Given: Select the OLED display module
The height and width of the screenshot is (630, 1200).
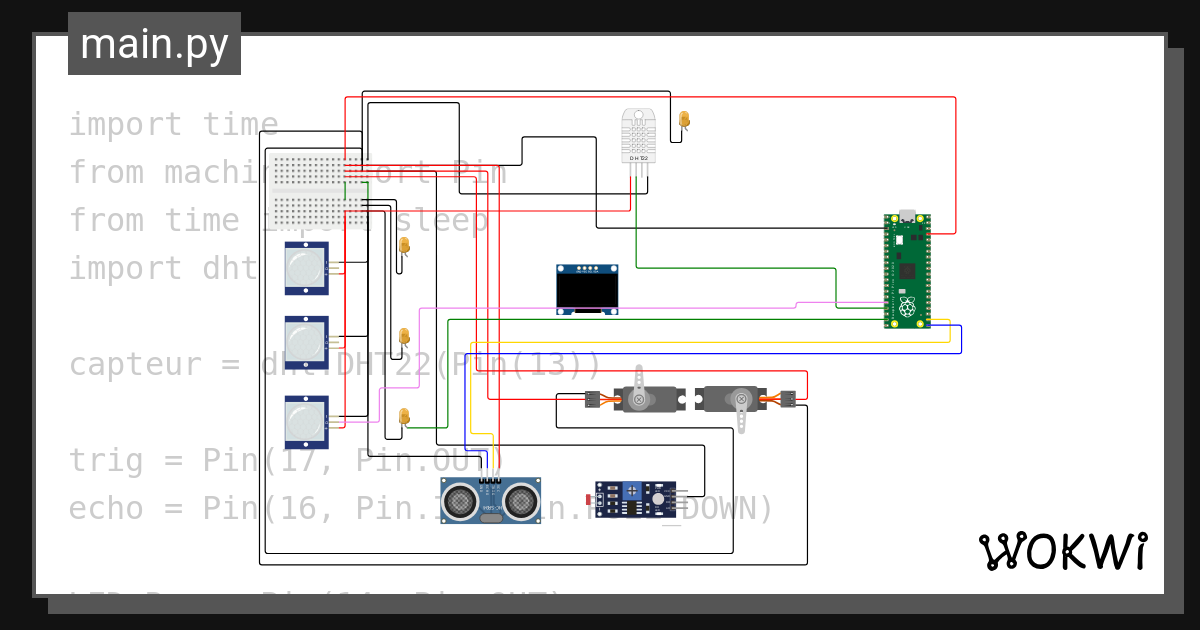Looking at the screenshot, I should click(x=587, y=290).
